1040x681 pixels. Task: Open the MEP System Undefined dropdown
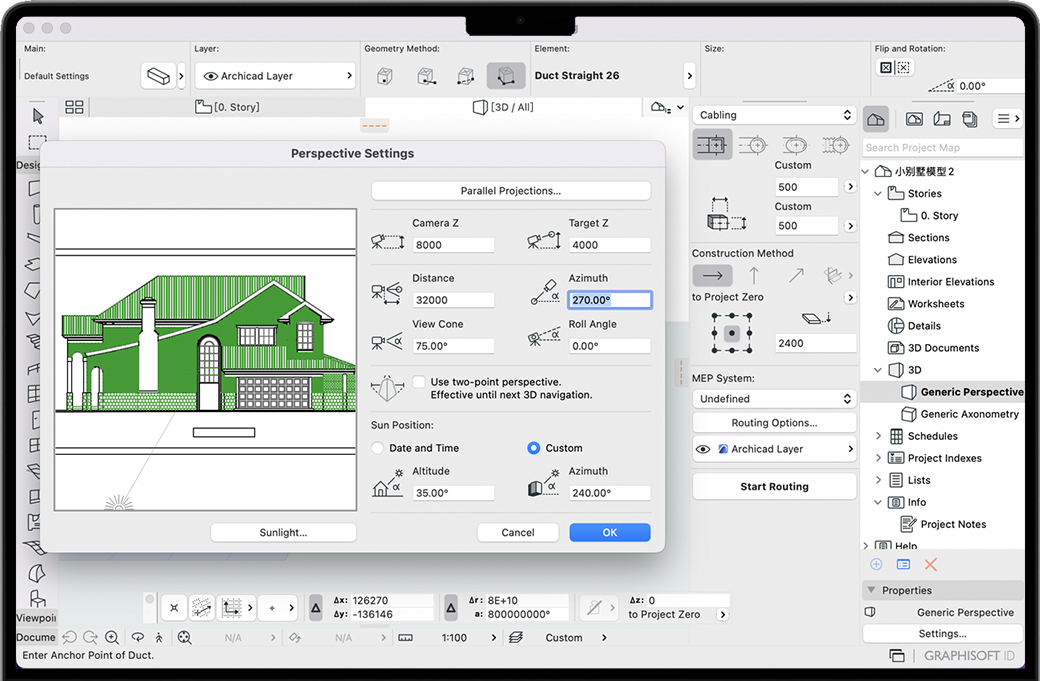(x=774, y=398)
